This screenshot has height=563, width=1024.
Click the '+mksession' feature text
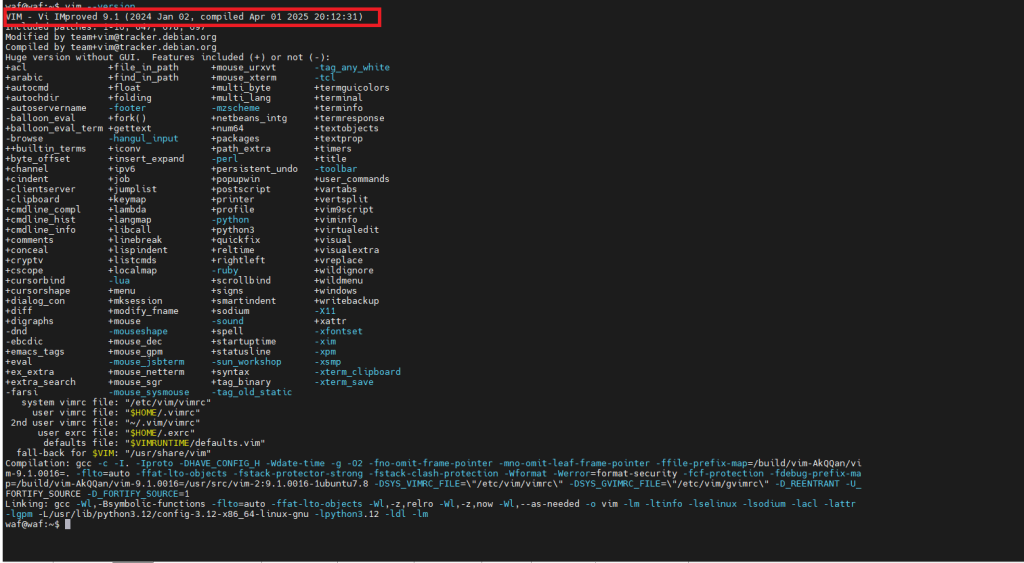(135, 300)
